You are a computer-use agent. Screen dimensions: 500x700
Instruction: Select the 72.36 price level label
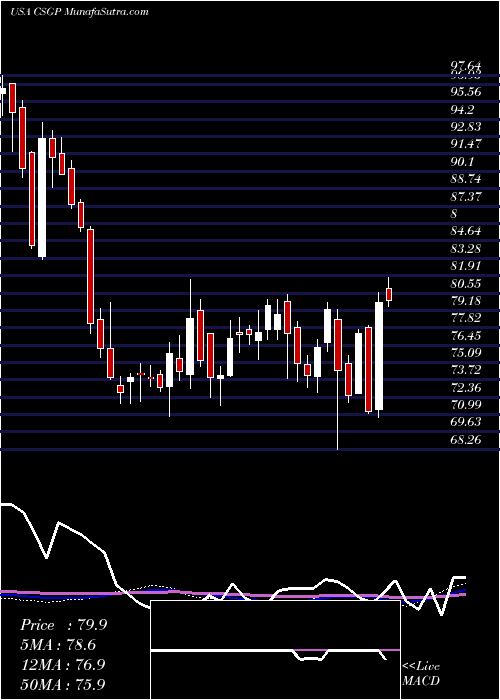pyautogui.click(x=466, y=388)
